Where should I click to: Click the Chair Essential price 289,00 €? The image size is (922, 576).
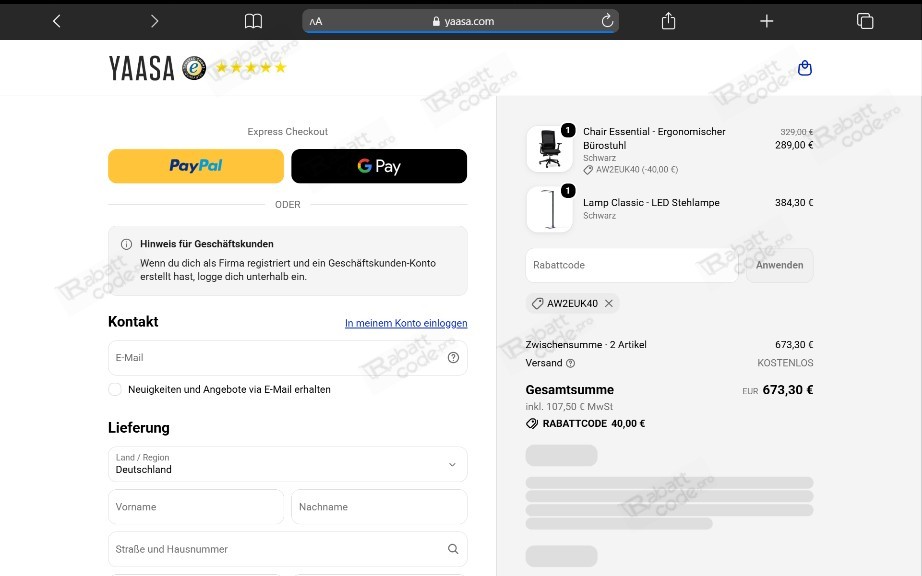coord(794,145)
